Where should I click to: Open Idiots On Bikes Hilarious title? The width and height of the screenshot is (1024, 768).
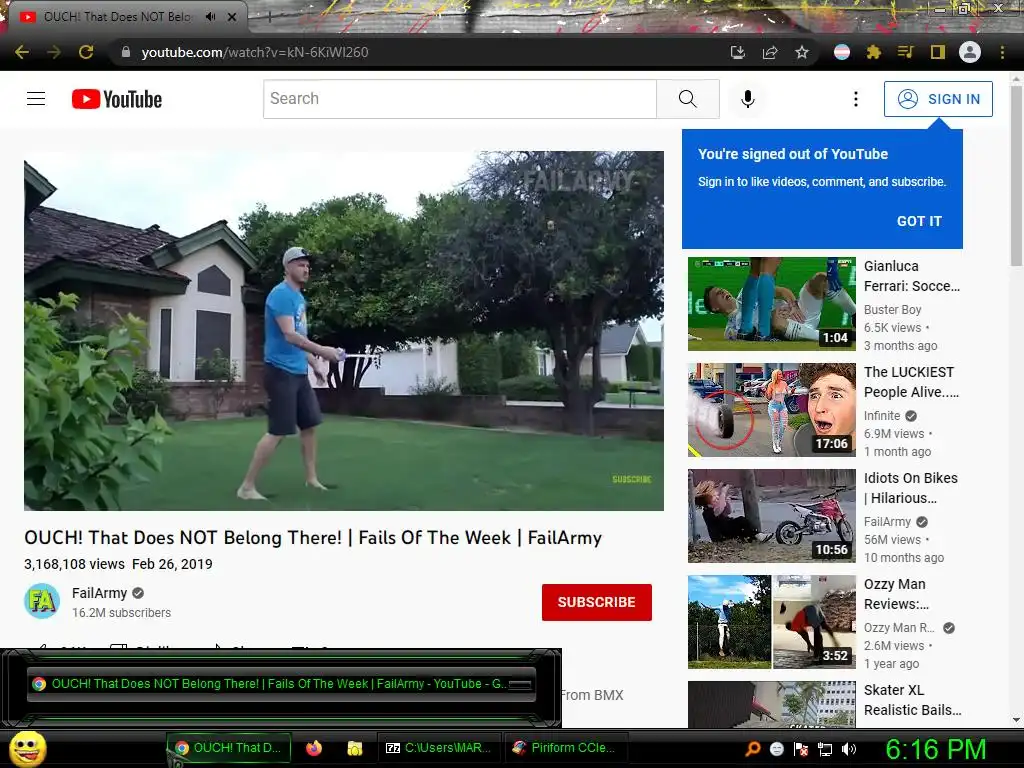pos(910,488)
